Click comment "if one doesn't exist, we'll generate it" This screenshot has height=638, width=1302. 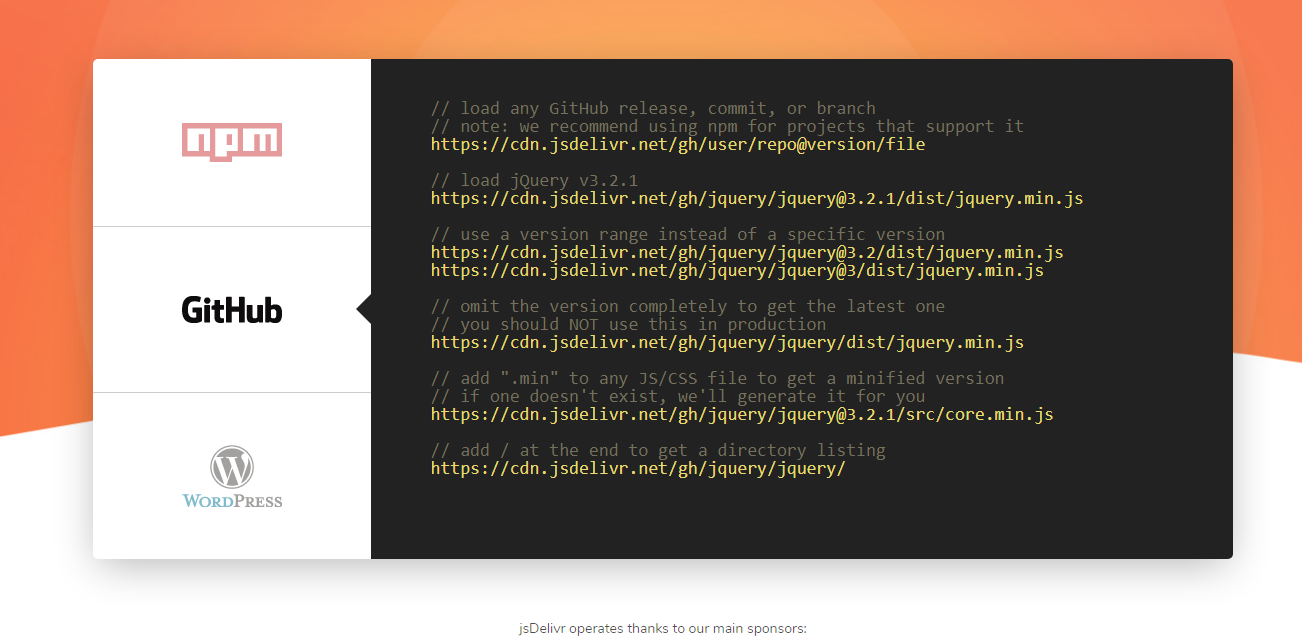[x=678, y=396]
